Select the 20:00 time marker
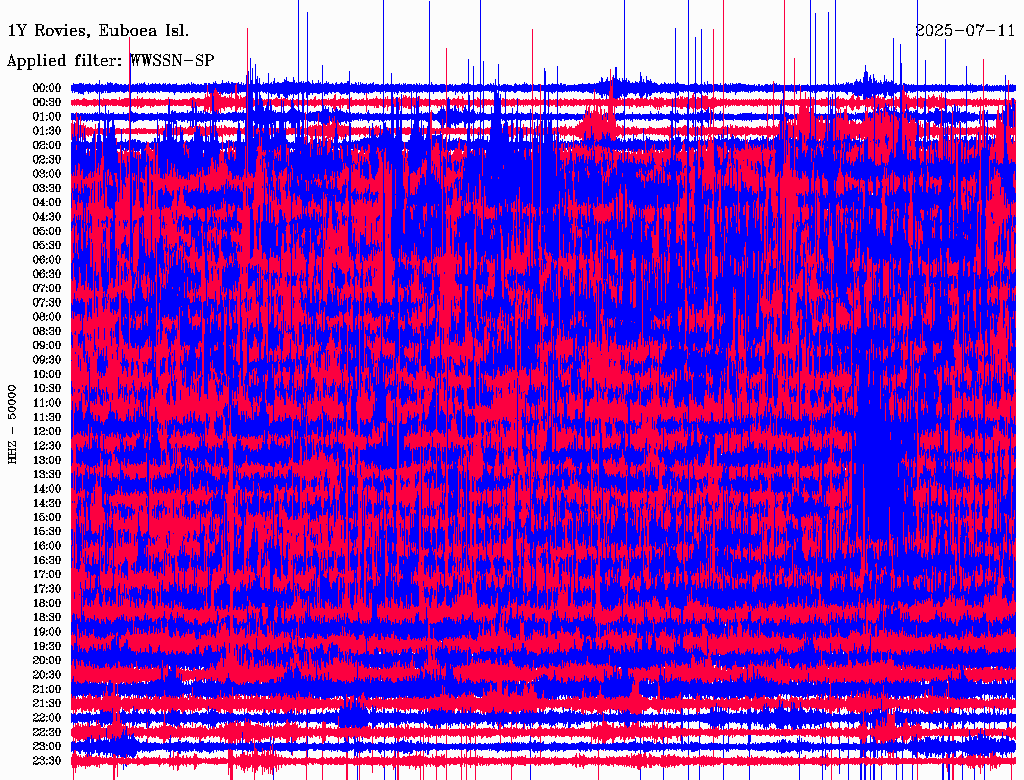Screen dimensions: 1024x780 pyautogui.click(x=48, y=660)
